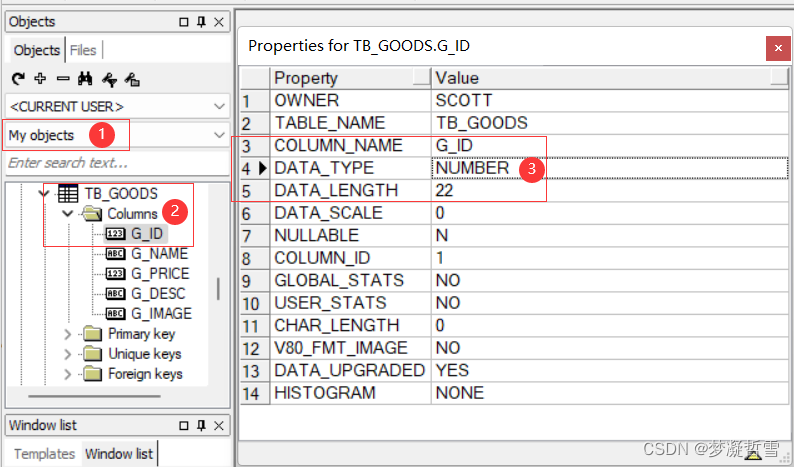Image resolution: width=794 pixels, height=467 pixels.
Task: Click the CHAR_LENGTH property cell
Action: point(350,325)
